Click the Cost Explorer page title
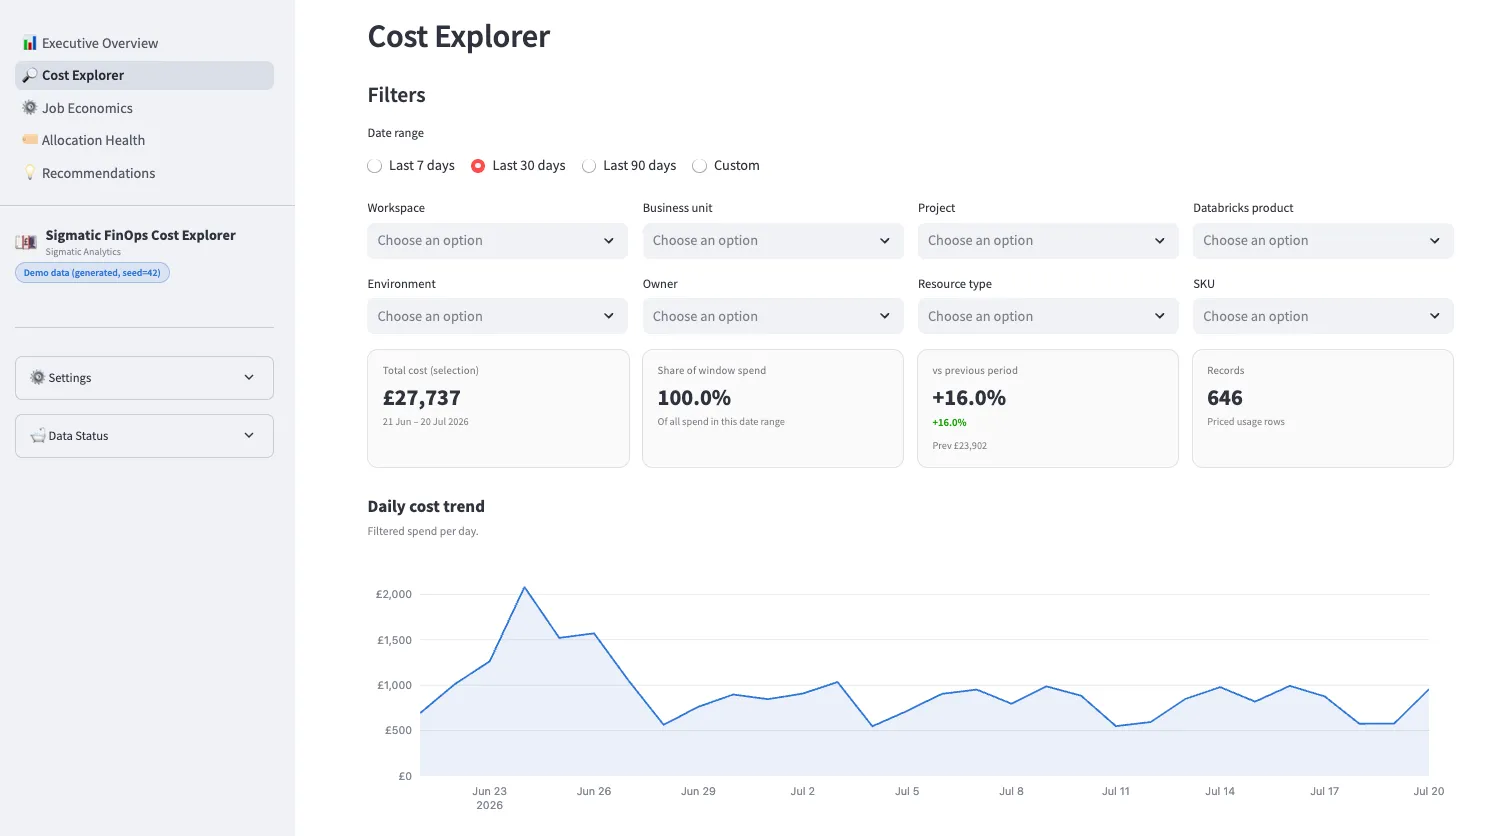Viewport: 1493px width, 836px height. coord(459,37)
